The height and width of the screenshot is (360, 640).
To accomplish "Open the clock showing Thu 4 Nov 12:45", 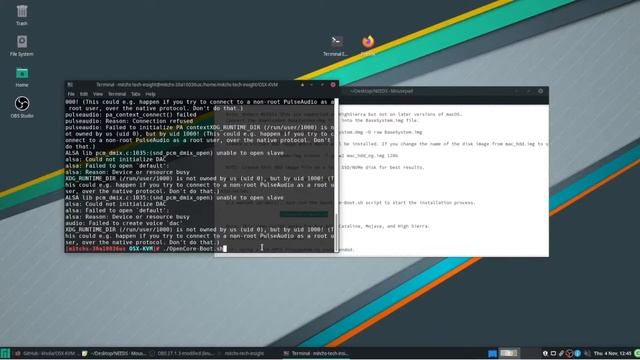I will coord(613,353).
